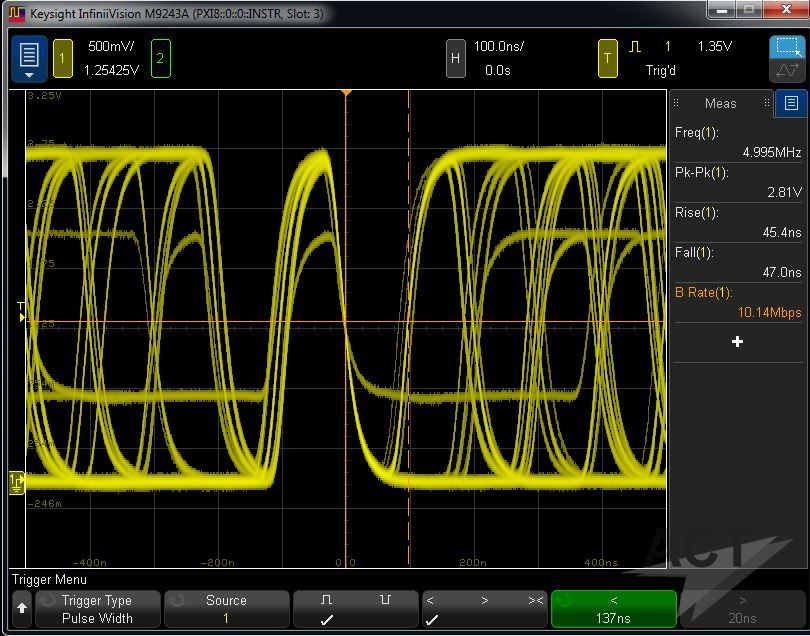Select the zoom box selection tool
Viewport: 810px width, 636px height.
(x=787, y=47)
